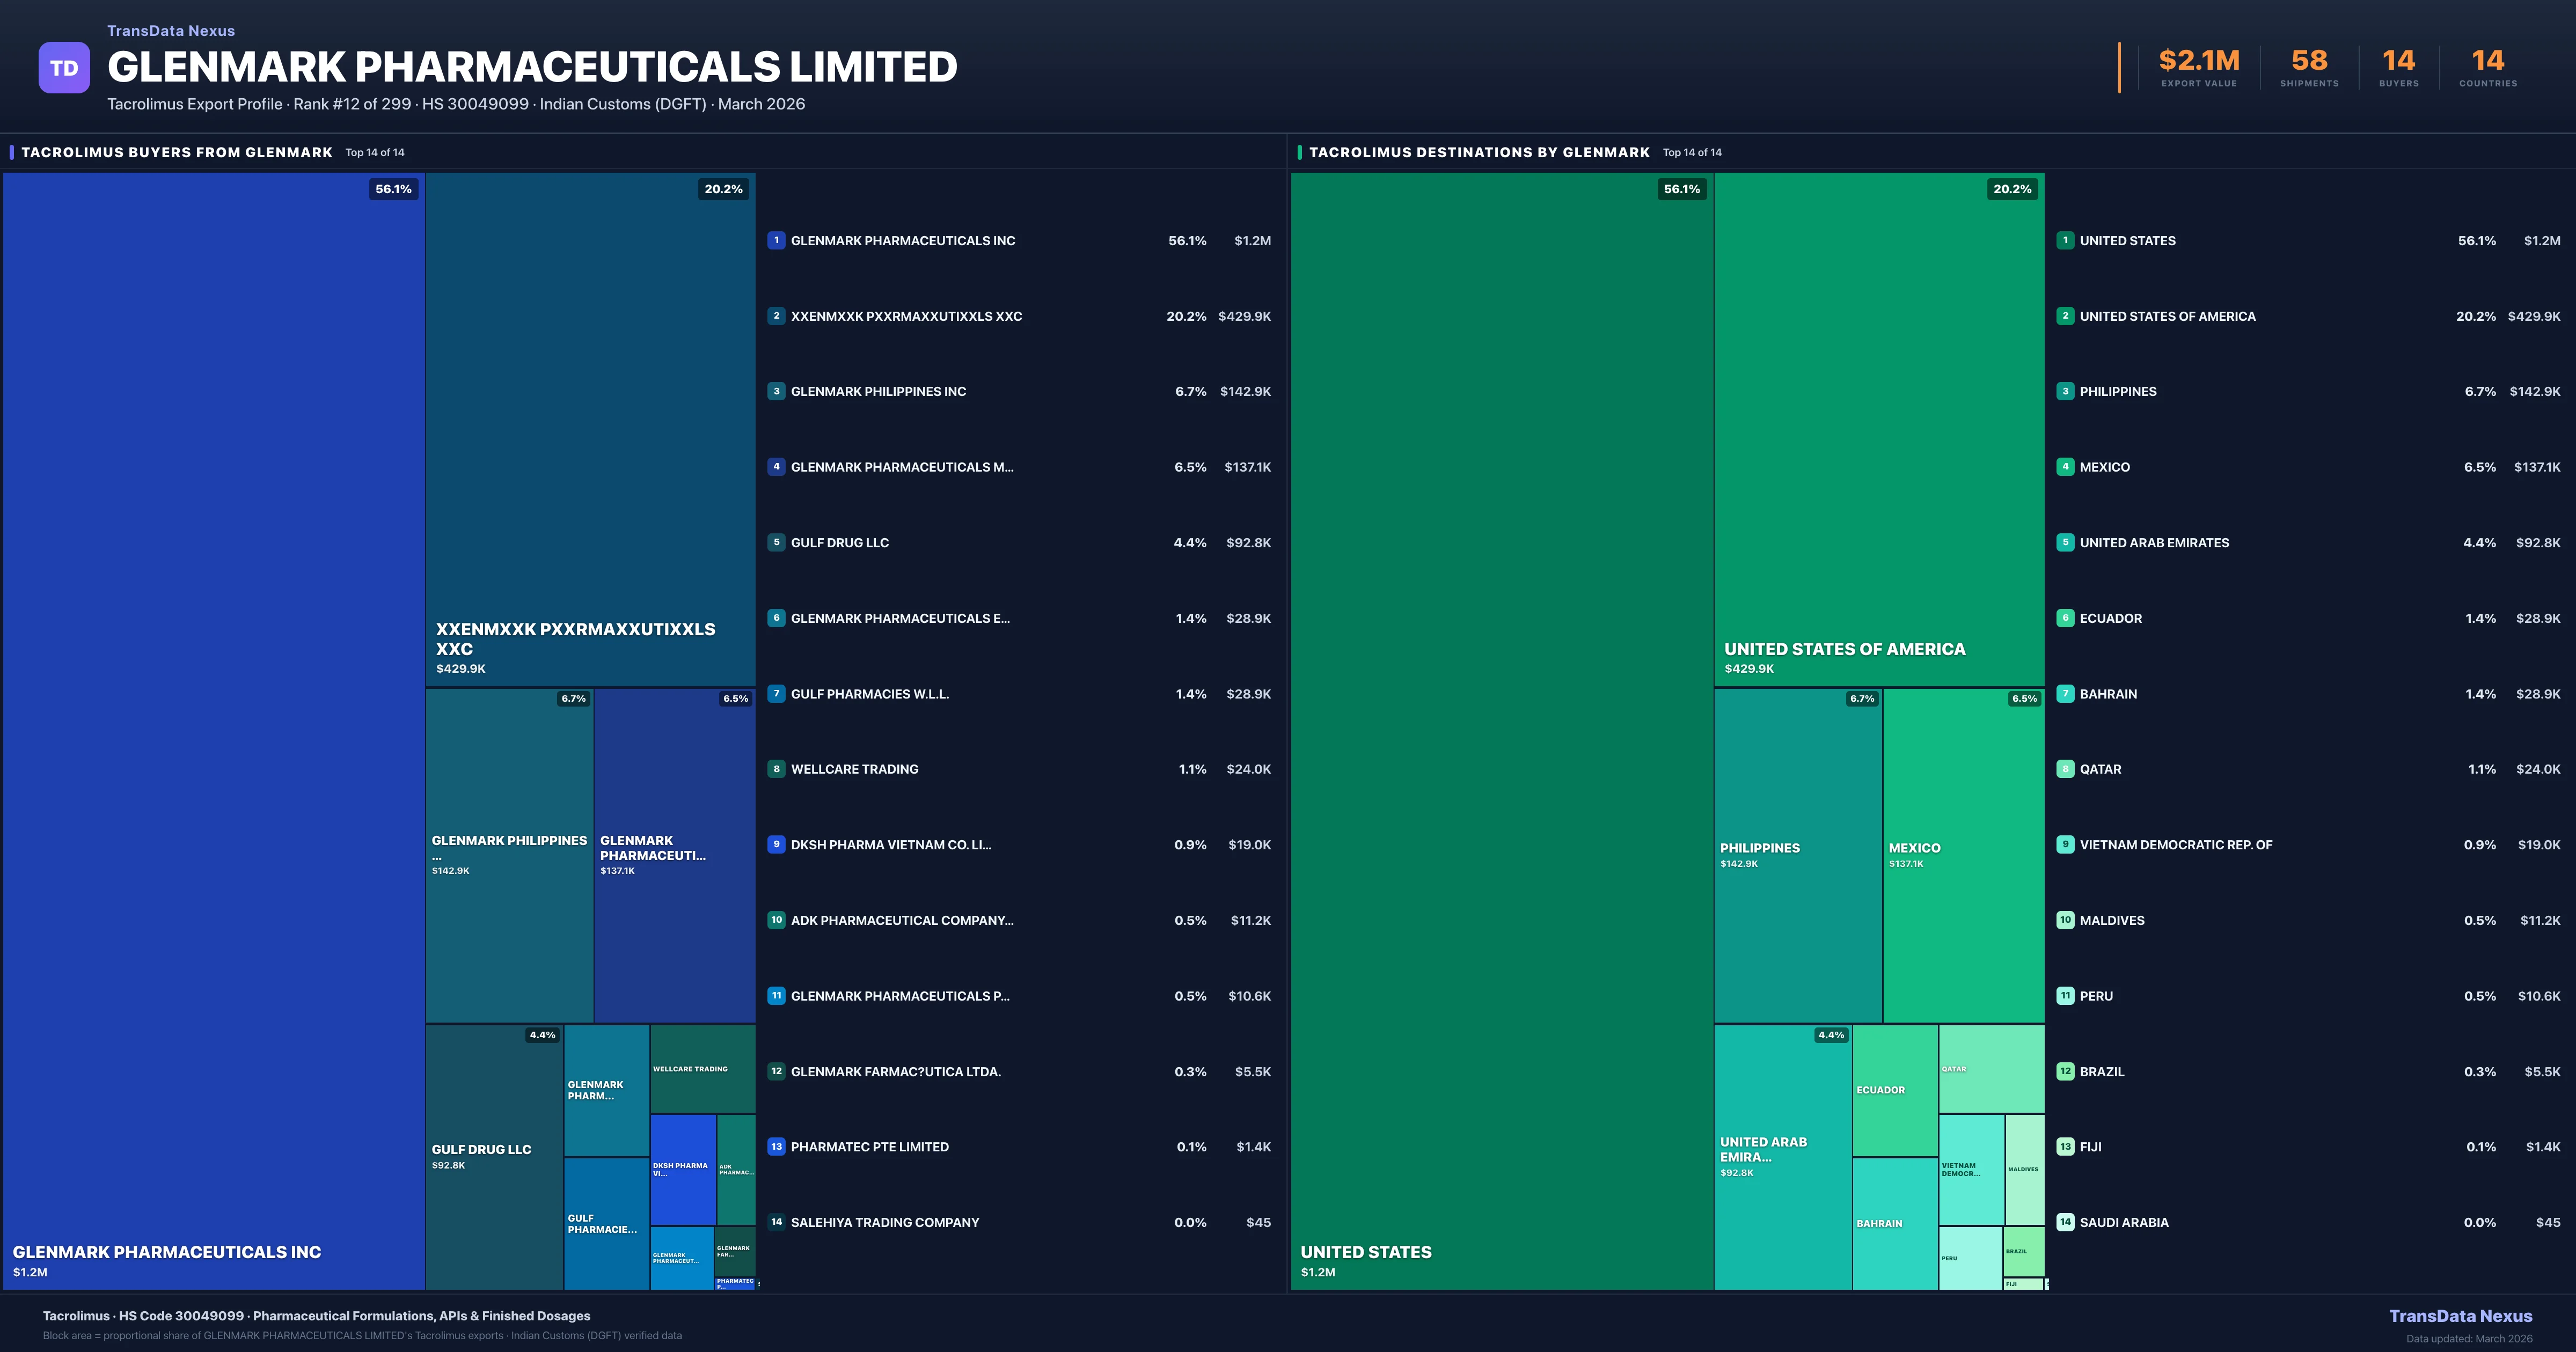This screenshot has height=1352, width=2576.
Task: Click rank badge 5 beside Gulf Drug LLC
Action: tap(776, 542)
